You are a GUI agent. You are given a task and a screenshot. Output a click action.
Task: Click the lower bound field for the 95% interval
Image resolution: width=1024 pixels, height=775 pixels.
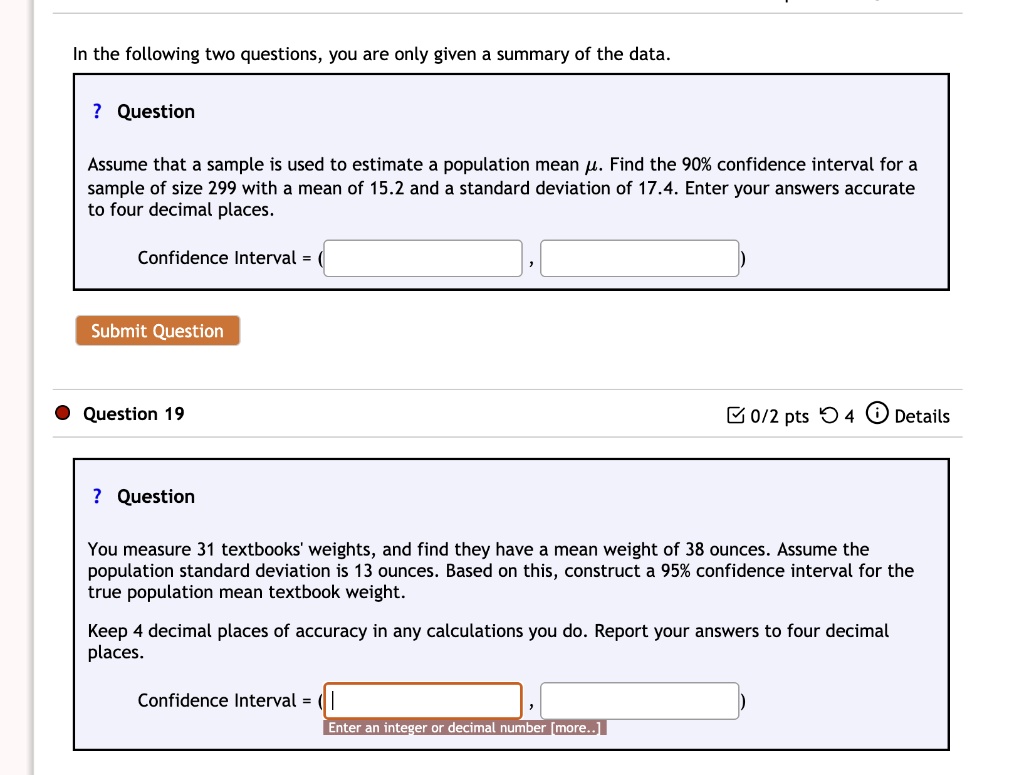click(x=423, y=700)
